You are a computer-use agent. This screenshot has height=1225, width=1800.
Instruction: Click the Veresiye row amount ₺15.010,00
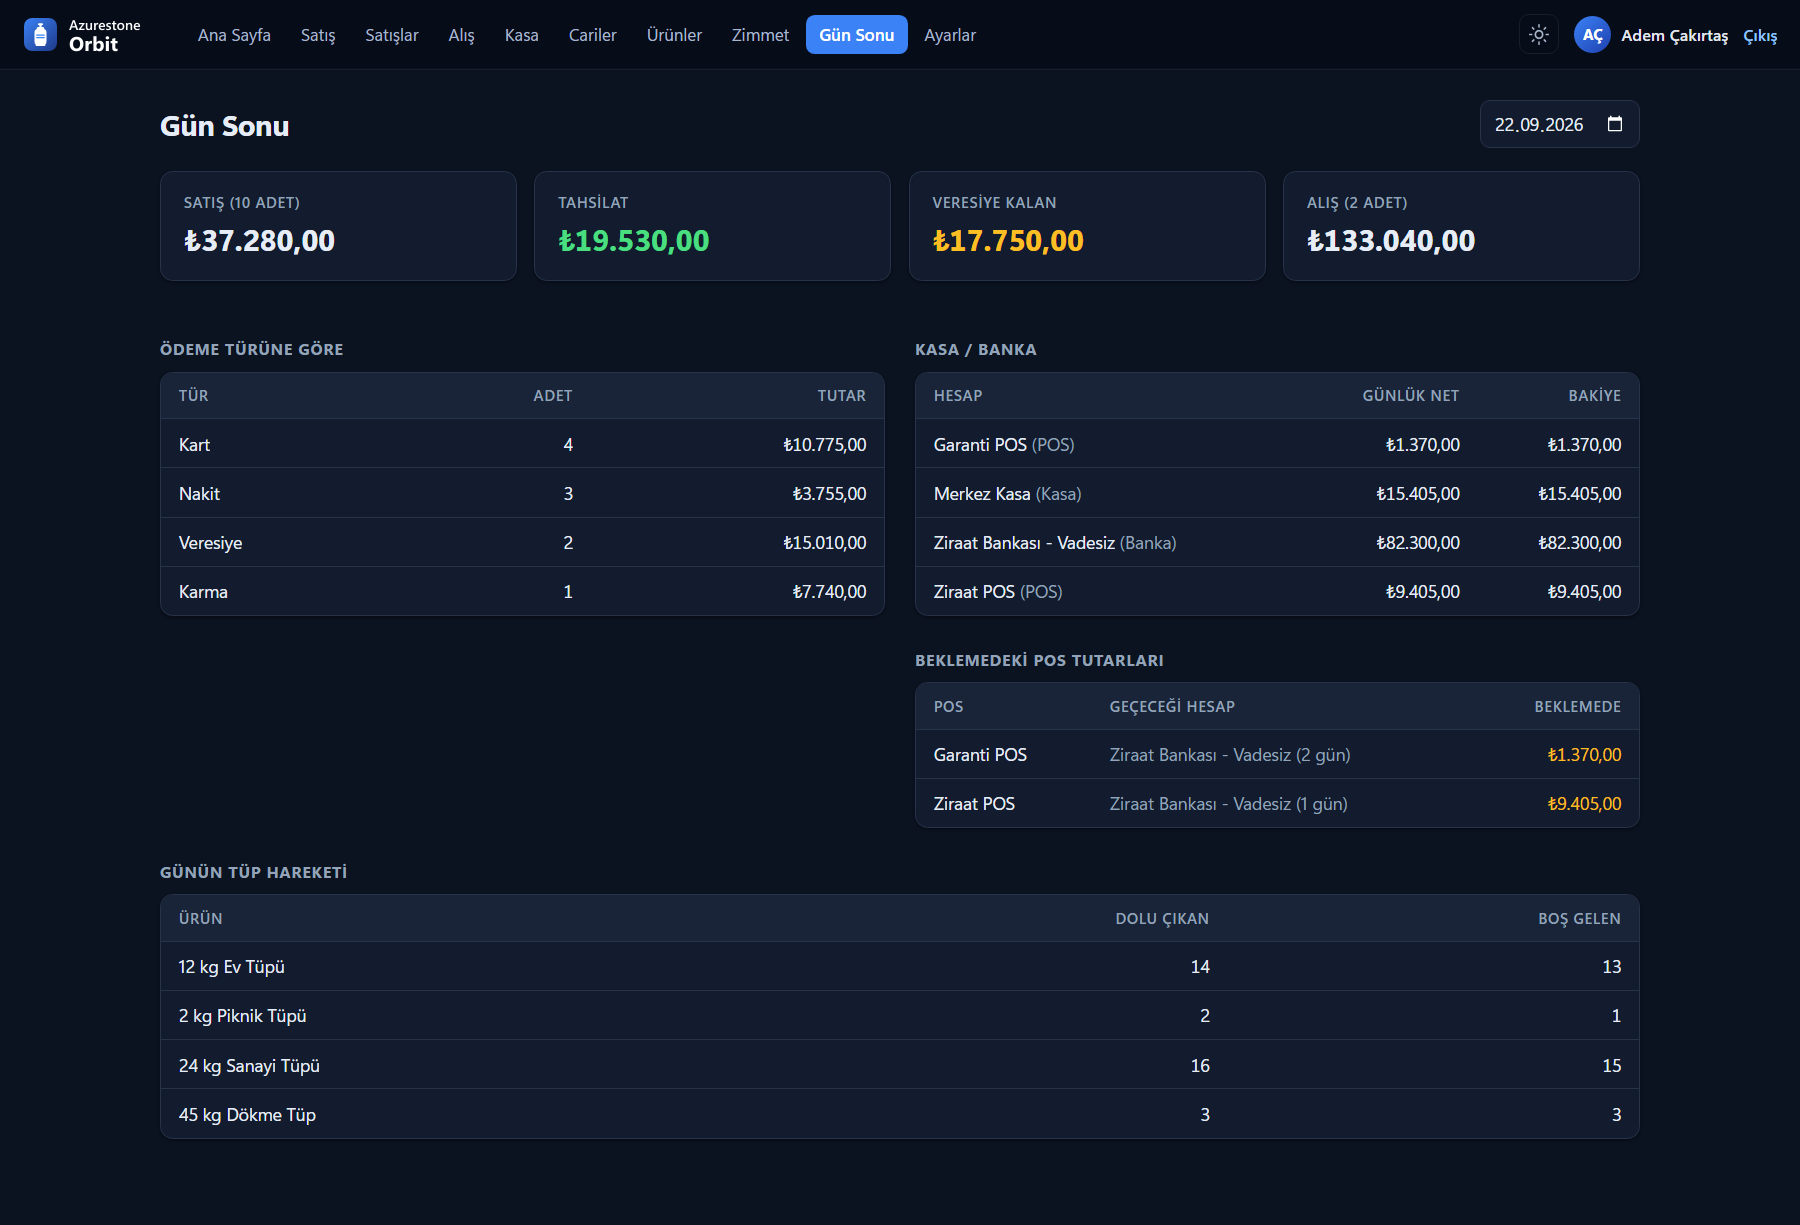[x=825, y=543]
